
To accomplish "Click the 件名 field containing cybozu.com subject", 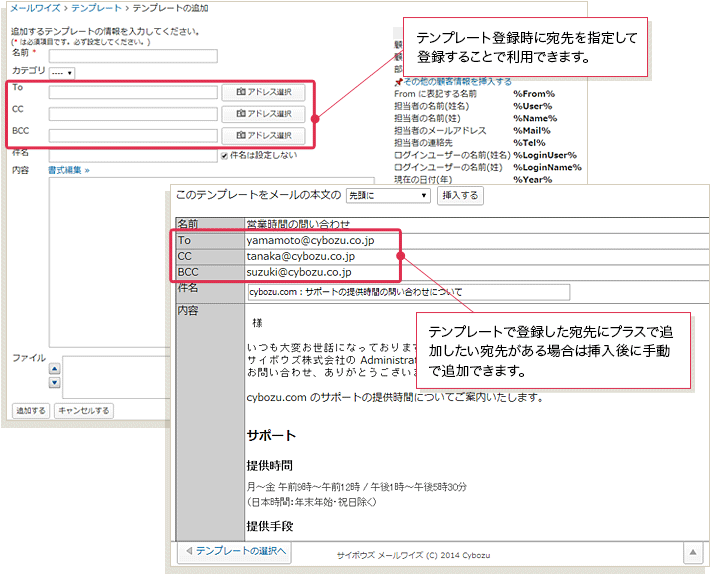I will tap(408, 292).
